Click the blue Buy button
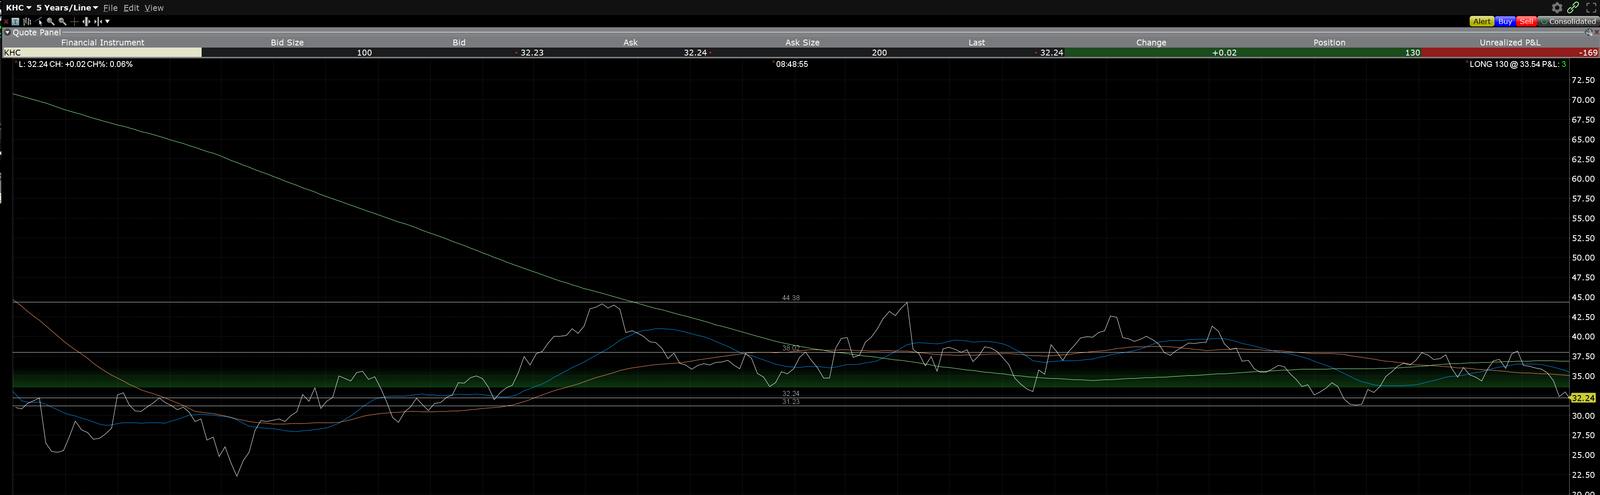This screenshot has width=1600, height=495. [x=1504, y=21]
